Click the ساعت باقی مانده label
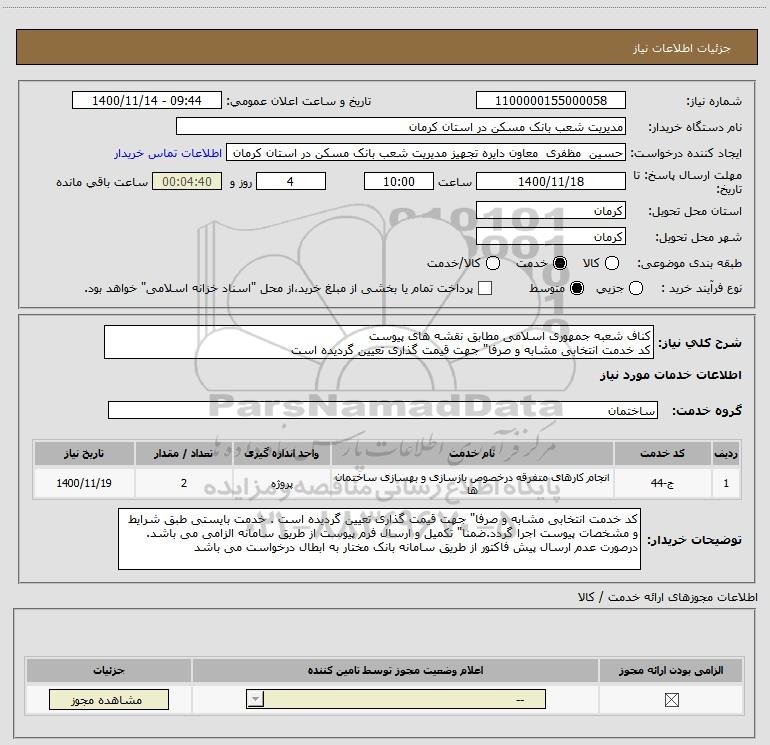770x745 pixels. pyautogui.click(x=102, y=182)
